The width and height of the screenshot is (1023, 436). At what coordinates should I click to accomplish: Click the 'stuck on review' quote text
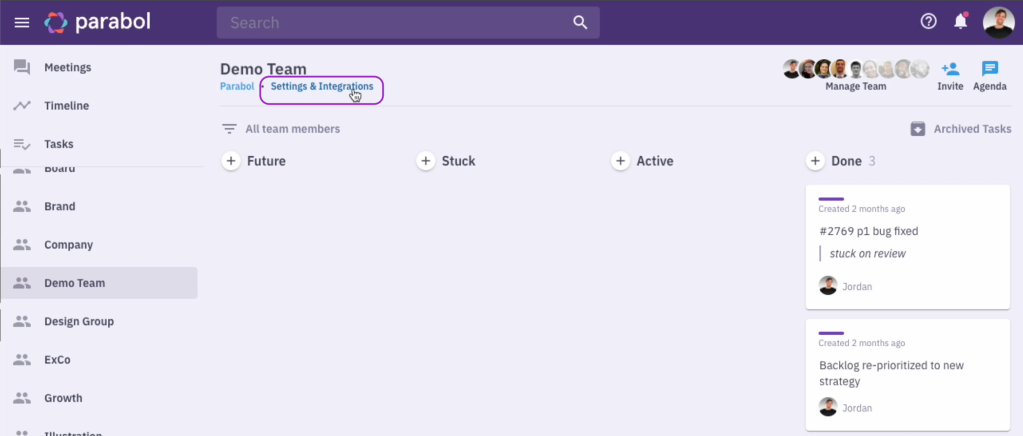[868, 253]
